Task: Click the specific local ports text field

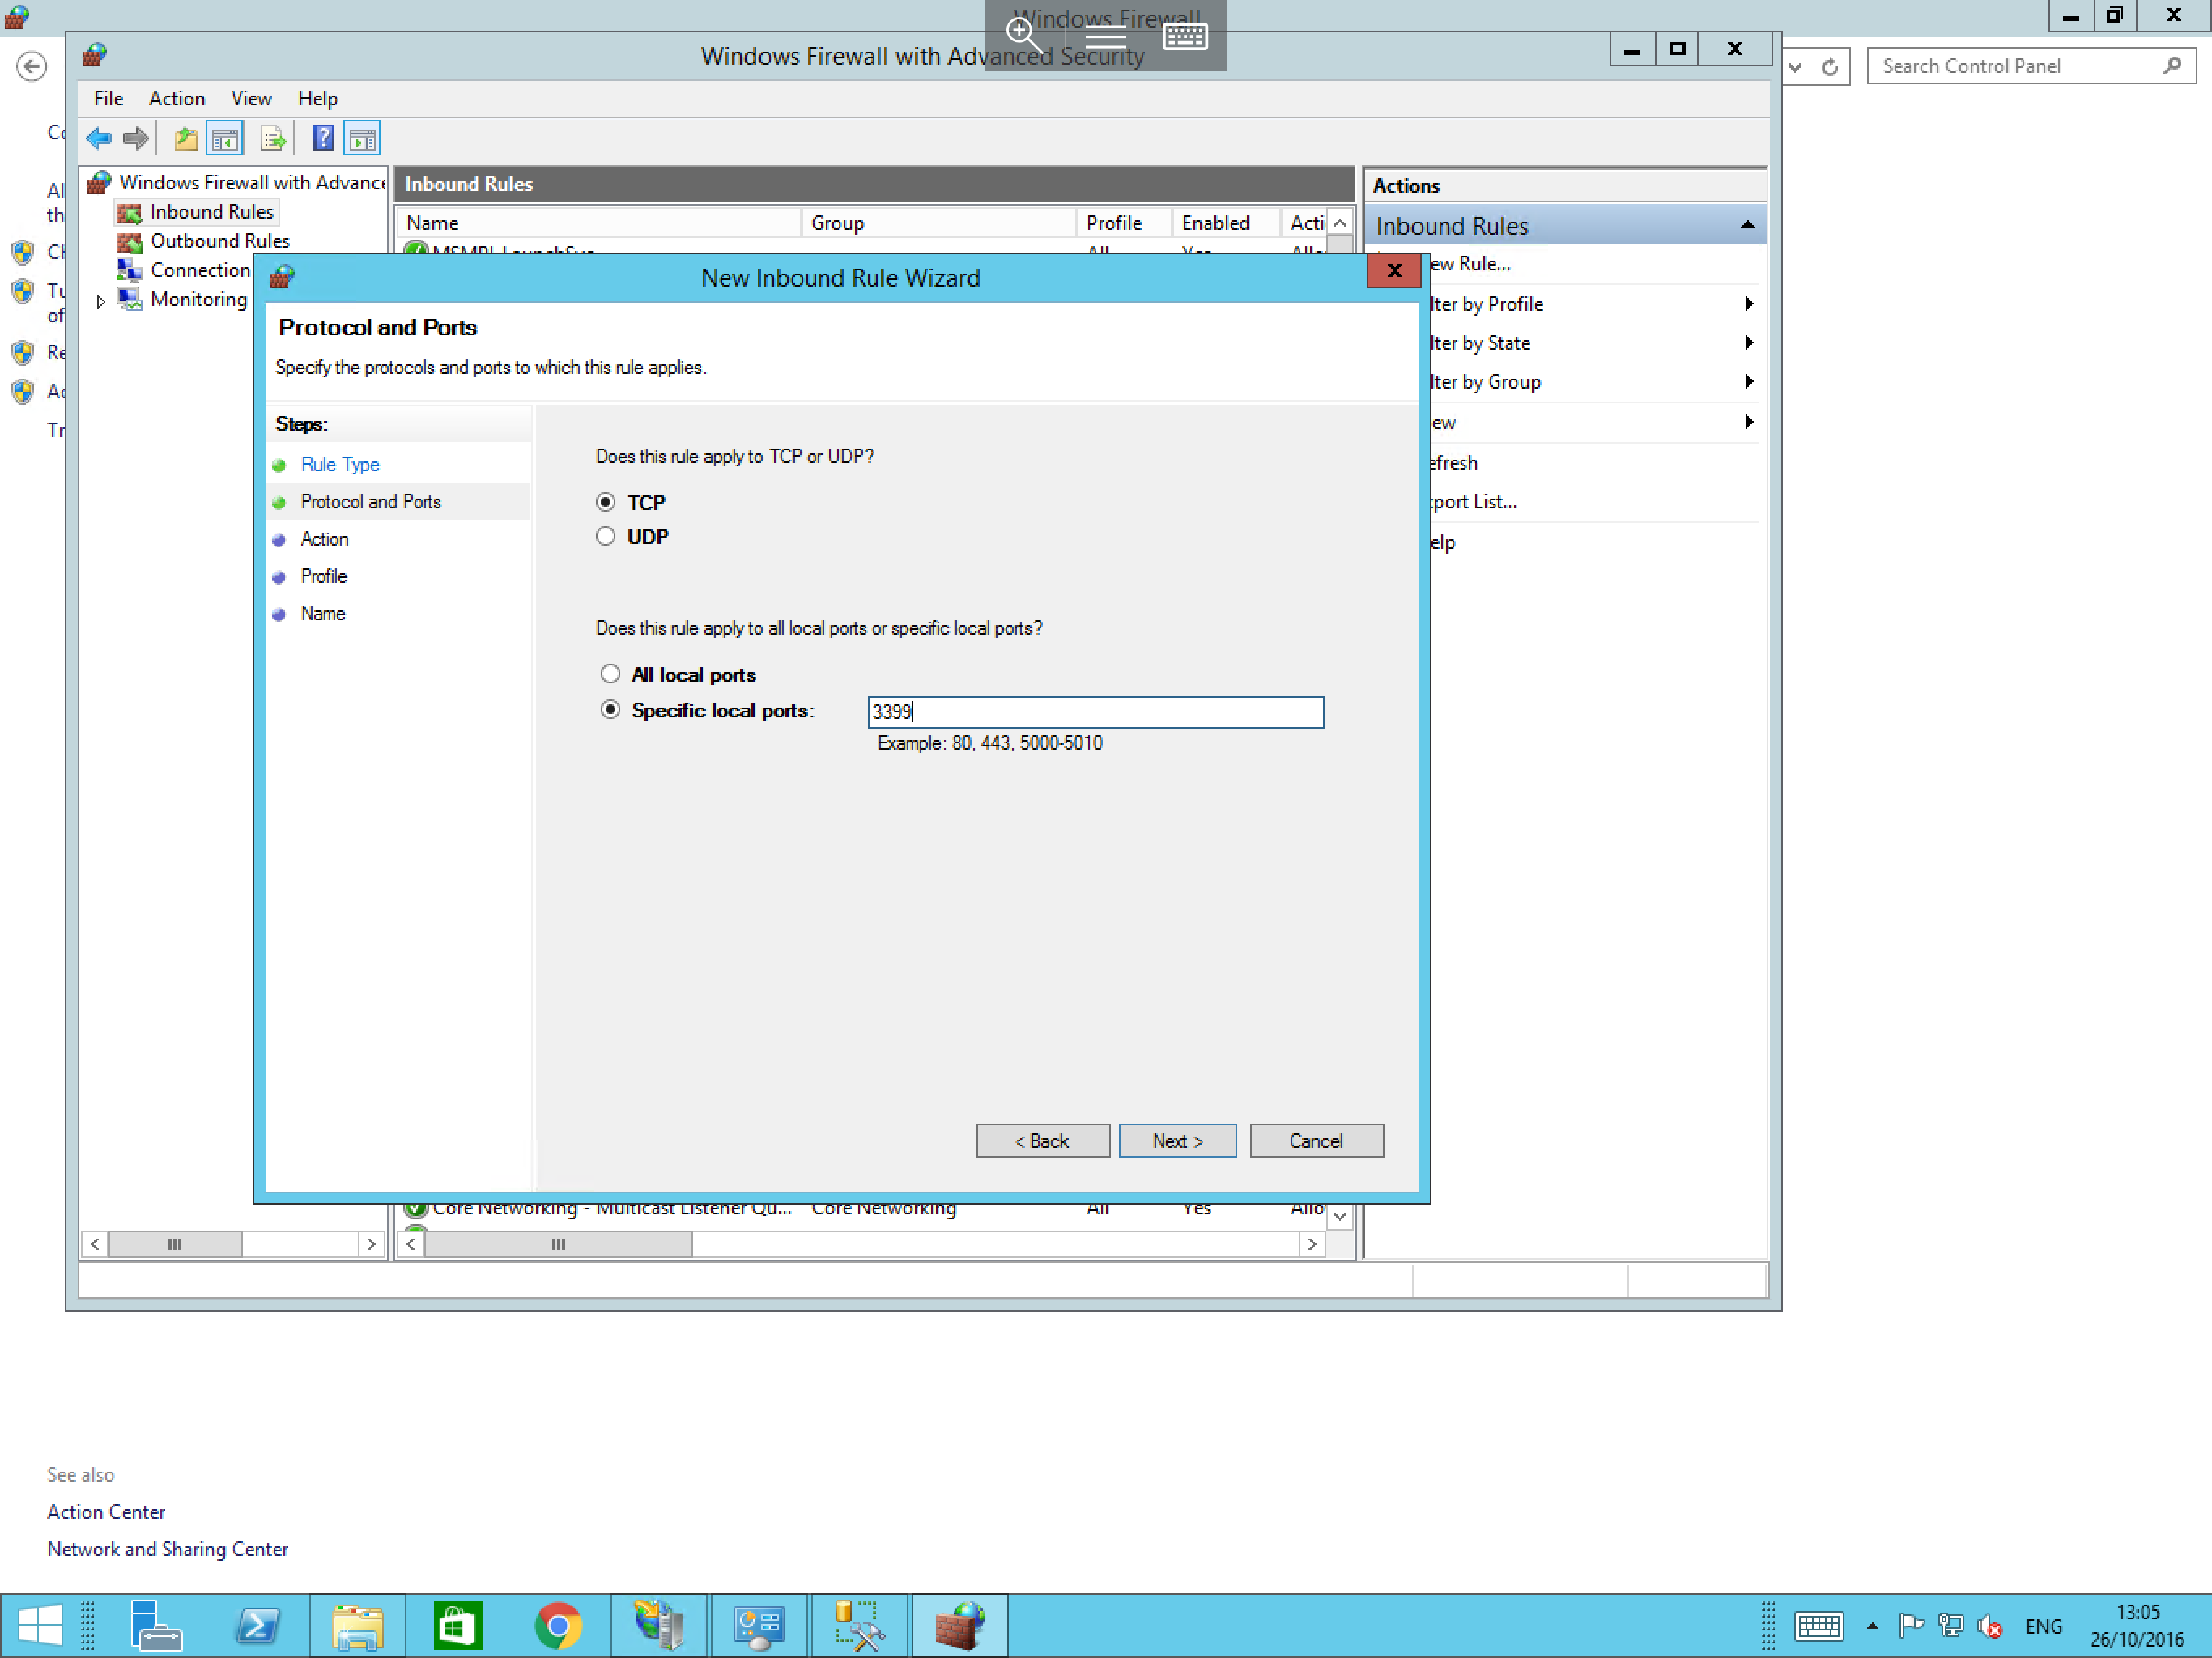Action: [1095, 711]
